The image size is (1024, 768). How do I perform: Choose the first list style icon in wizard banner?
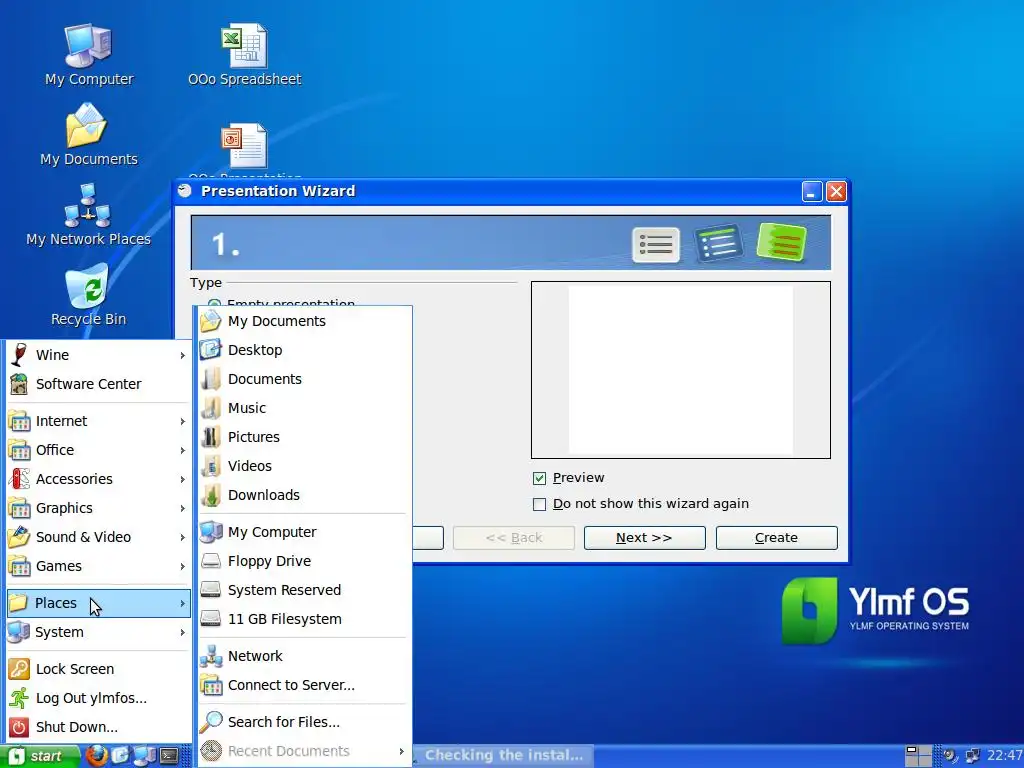click(x=656, y=245)
